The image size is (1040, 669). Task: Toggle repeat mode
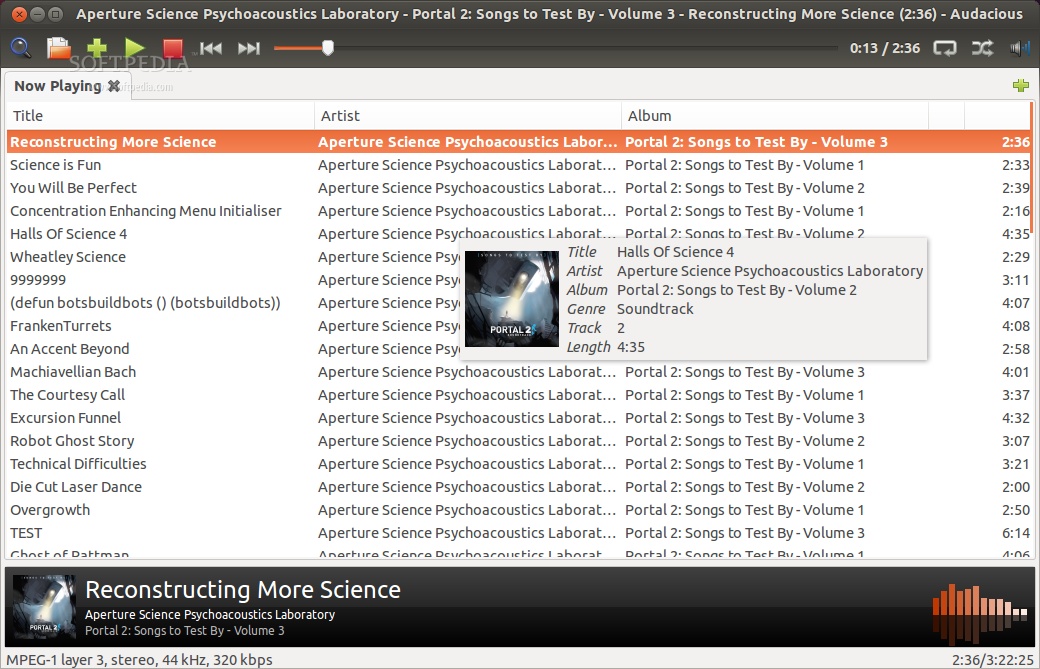coord(944,48)
